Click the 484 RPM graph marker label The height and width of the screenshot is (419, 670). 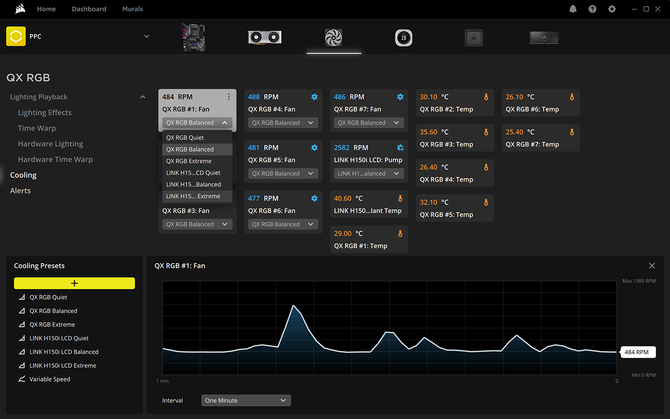pos(638,352)
